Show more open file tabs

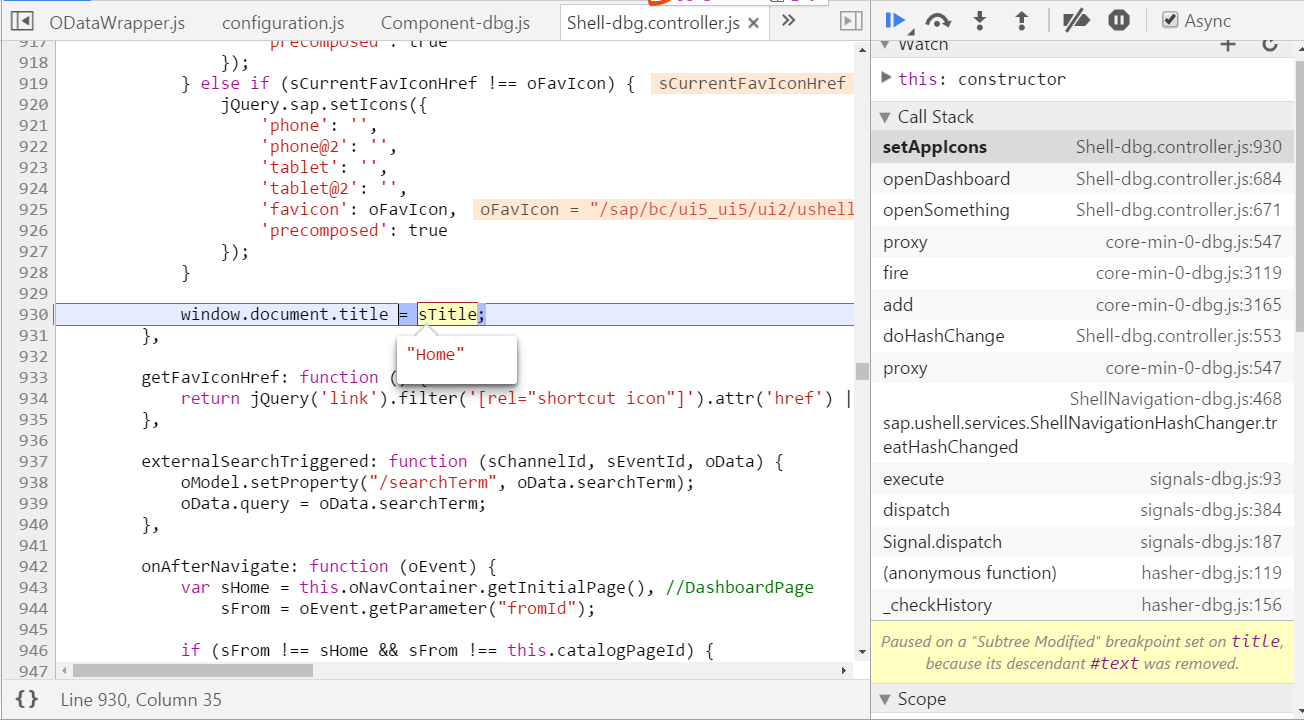coord(788,20)
